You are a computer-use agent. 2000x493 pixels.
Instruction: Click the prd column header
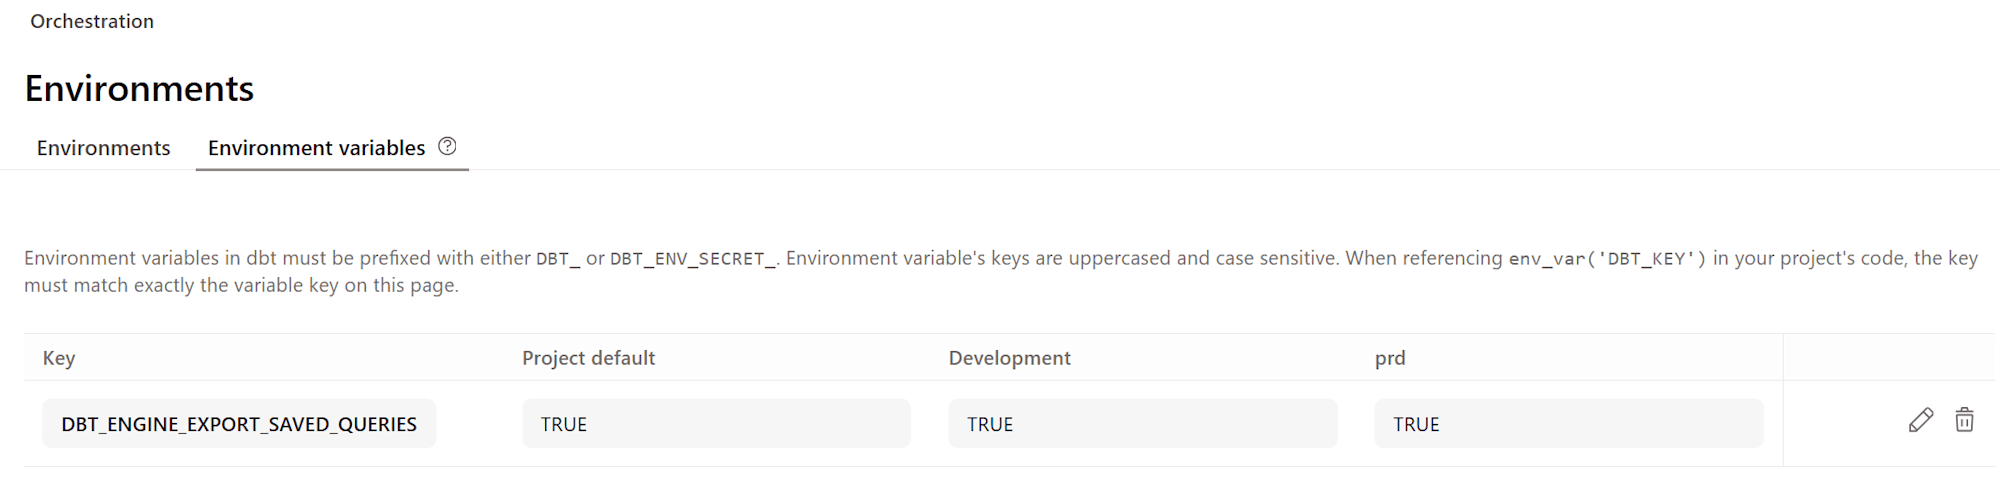(x=1390, y=358)
